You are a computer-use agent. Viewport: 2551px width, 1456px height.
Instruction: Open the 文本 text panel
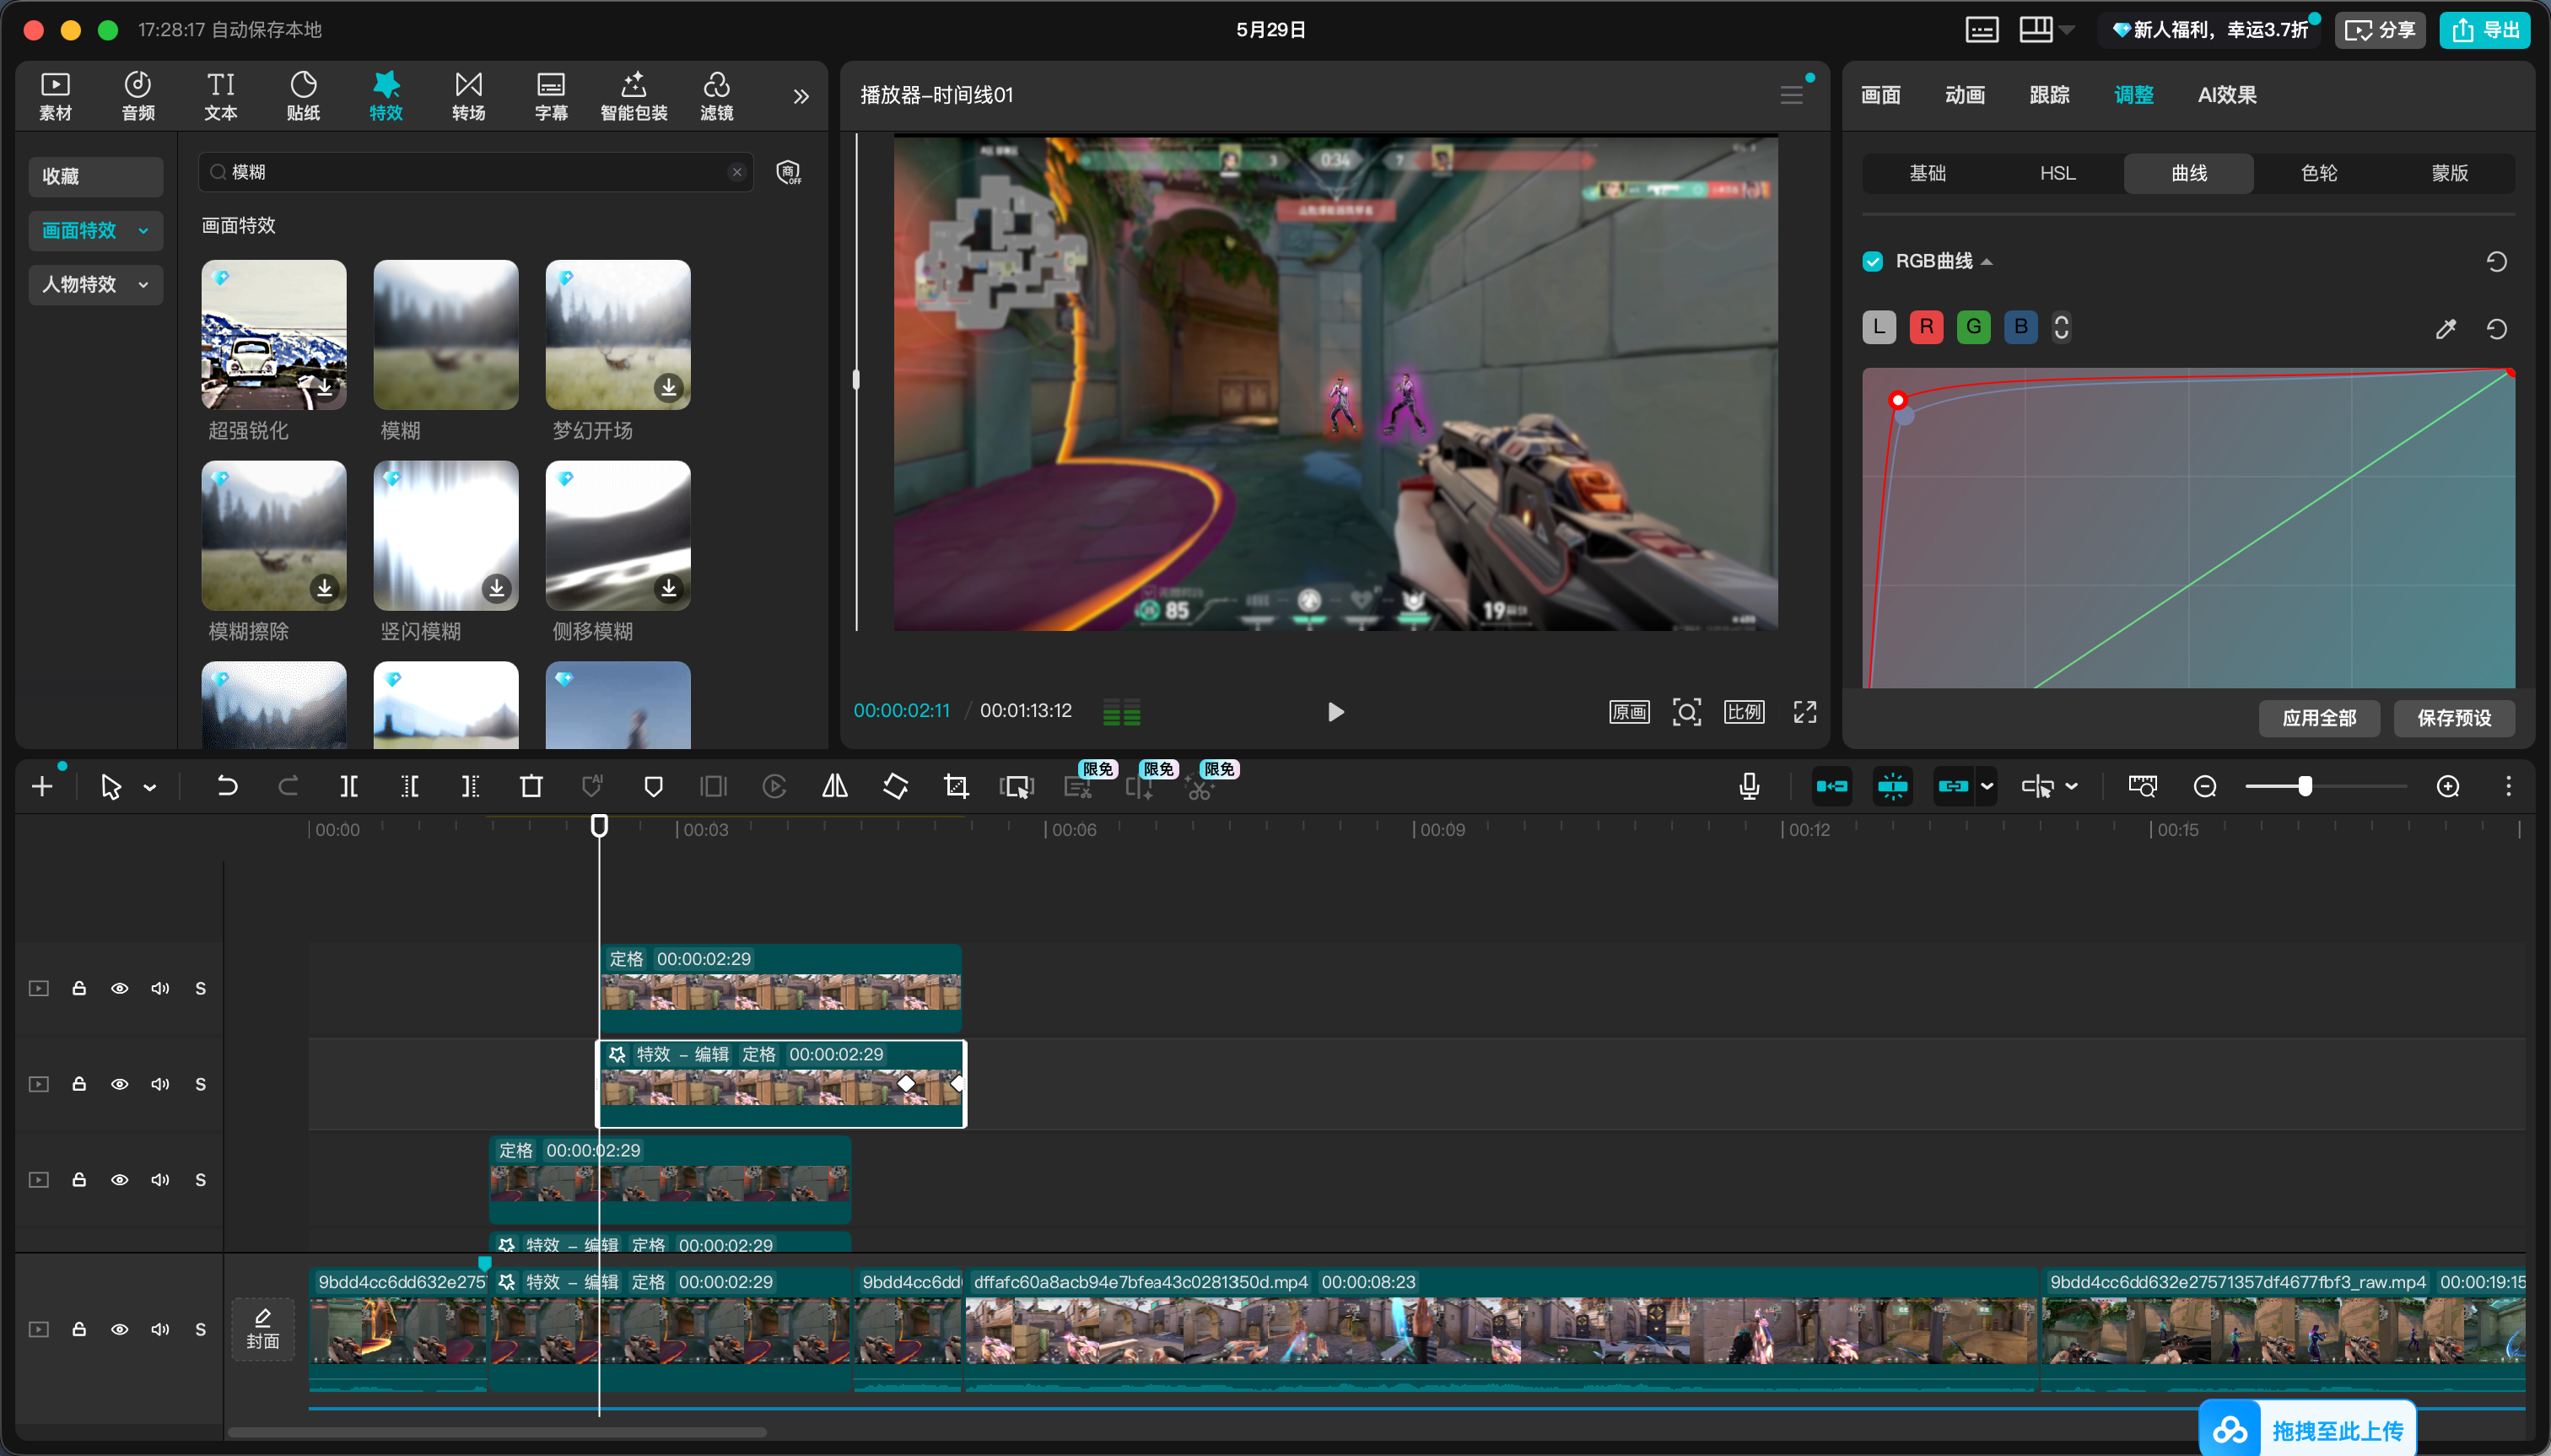[221, 96]
